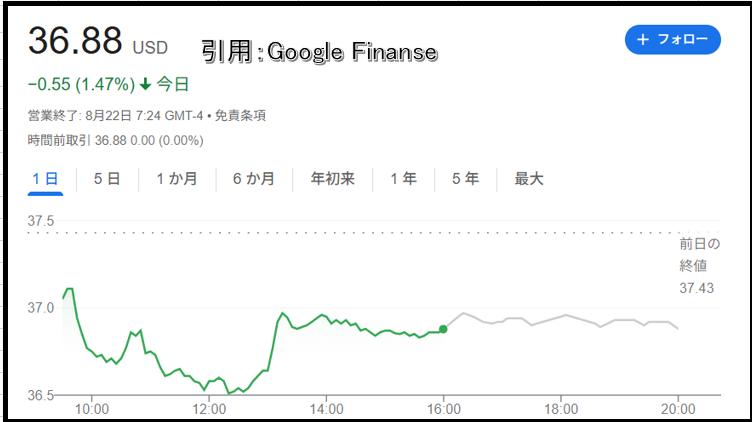Switch to the 5日 tab

pos(107,179)
